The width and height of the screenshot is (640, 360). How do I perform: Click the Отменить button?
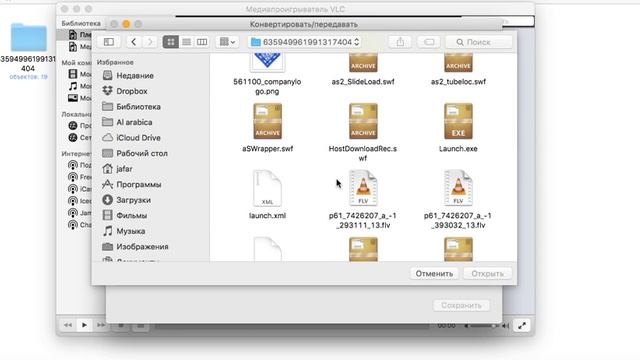coord(434,273)
